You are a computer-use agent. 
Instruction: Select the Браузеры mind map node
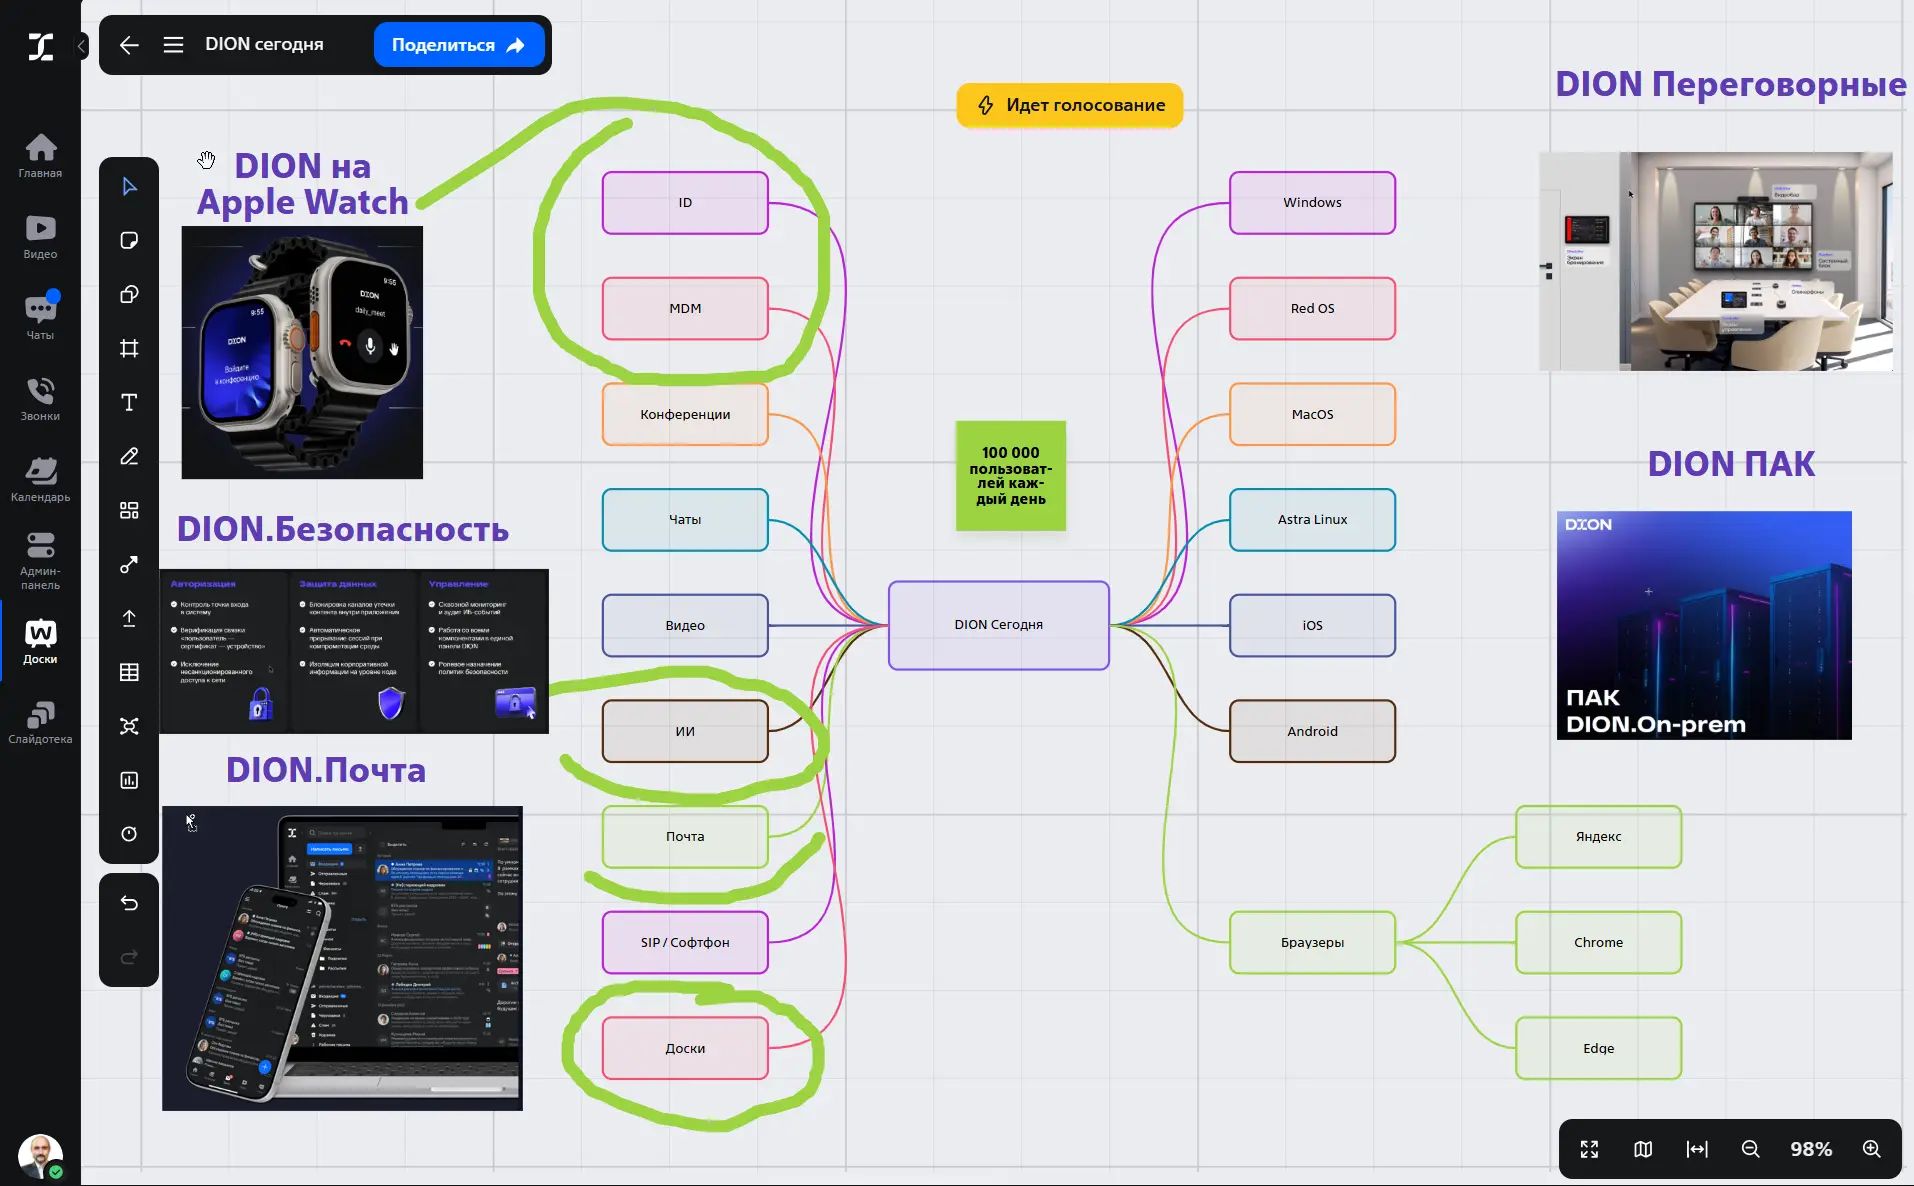[x=1312, y=942]
